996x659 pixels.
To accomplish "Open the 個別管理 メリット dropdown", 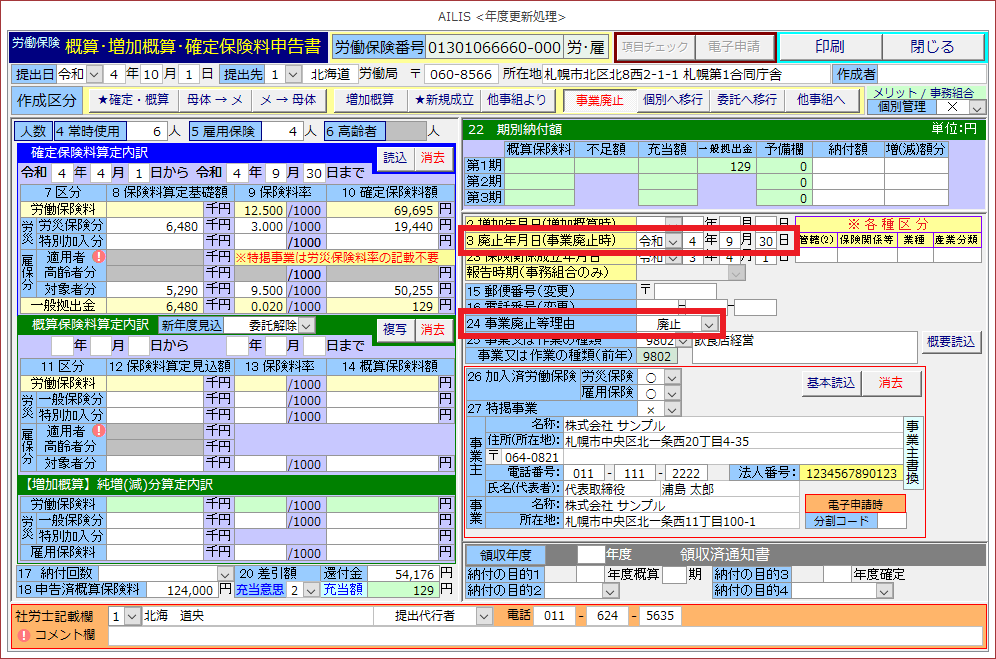I will coord(977,107).
